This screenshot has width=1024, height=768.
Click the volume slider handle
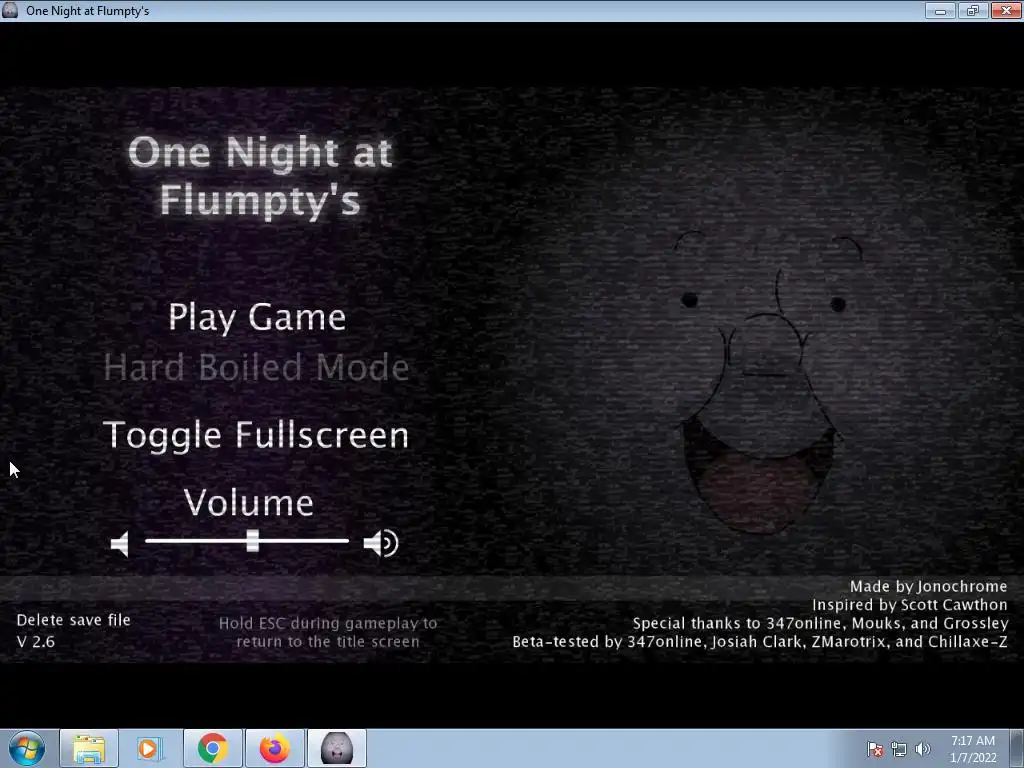(253, 541)
